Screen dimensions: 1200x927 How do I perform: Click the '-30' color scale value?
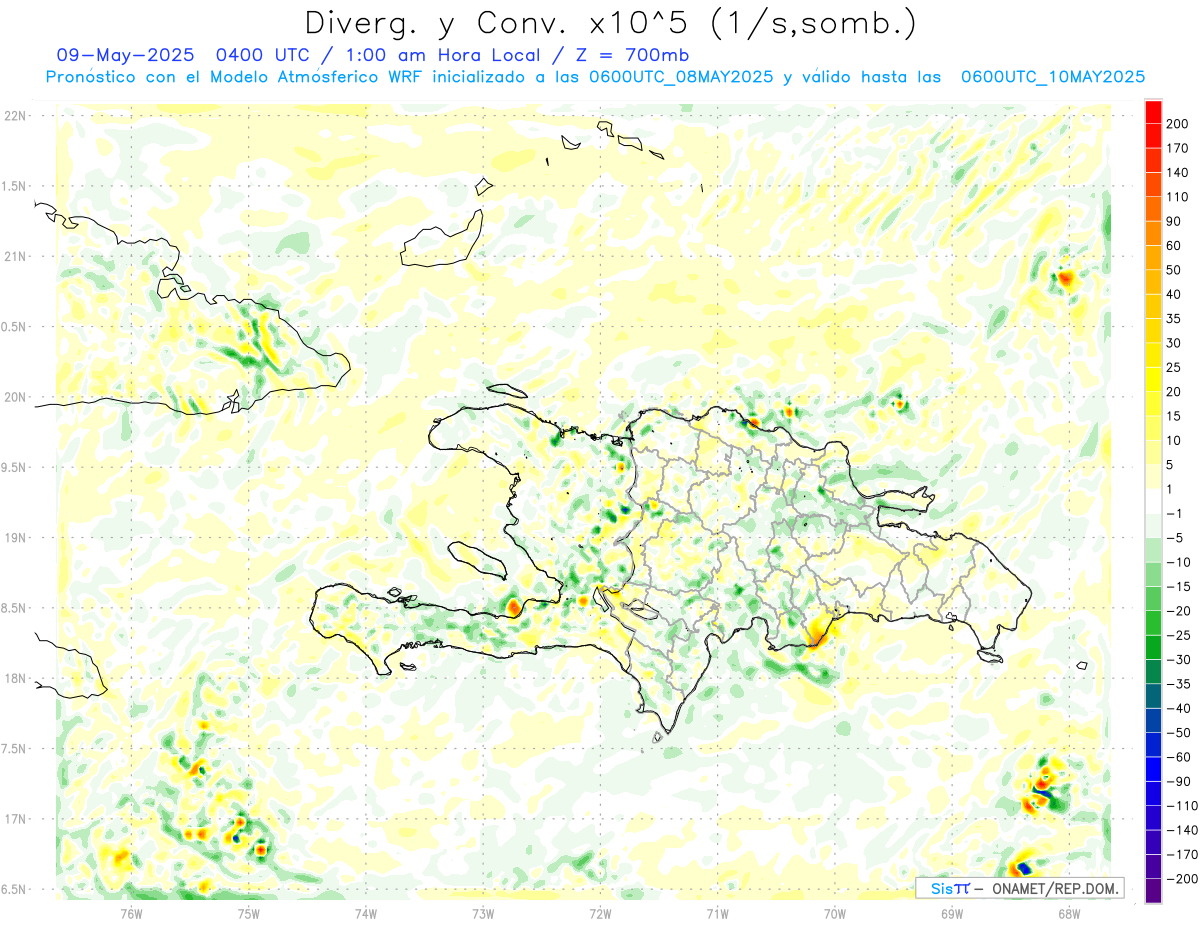pyautogui.click(x=1178, y=660)
